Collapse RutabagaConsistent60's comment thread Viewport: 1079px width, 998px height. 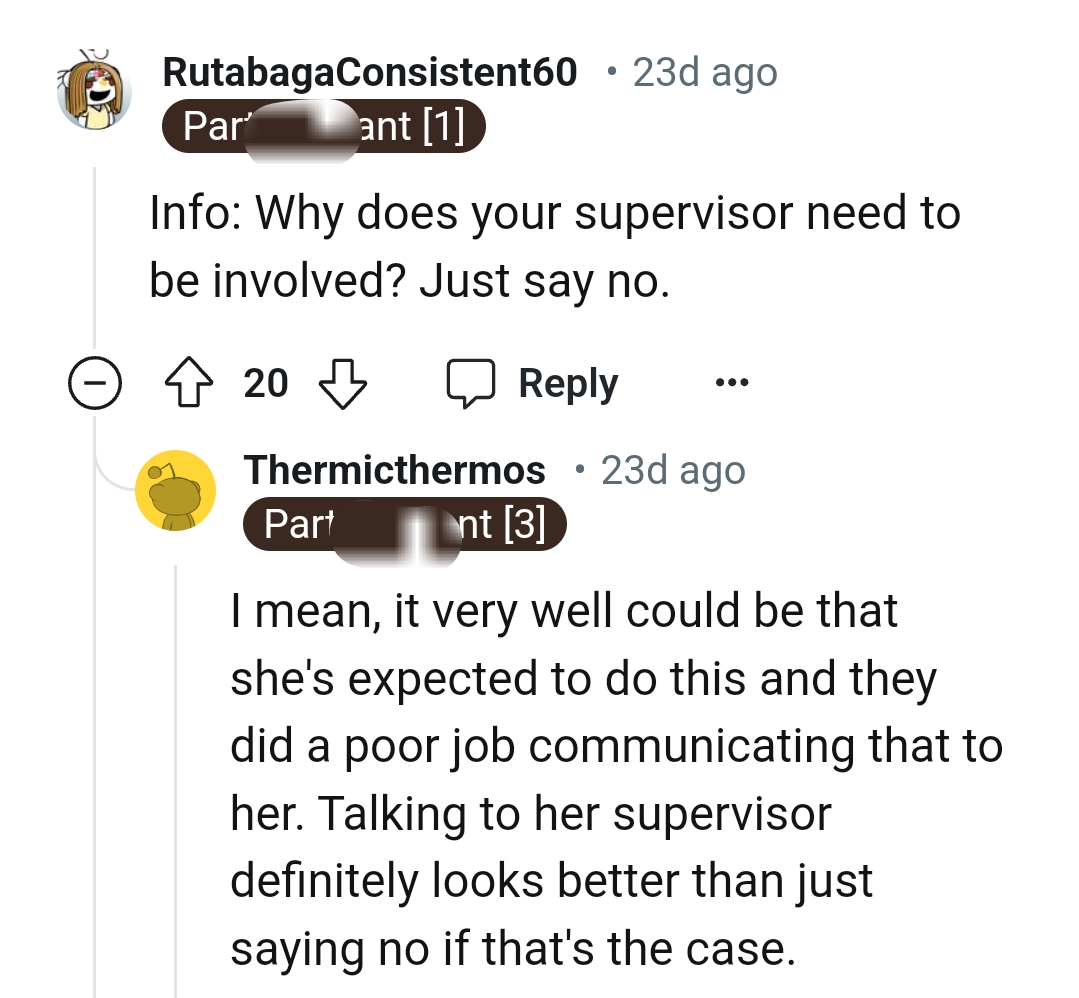[94, 382]
